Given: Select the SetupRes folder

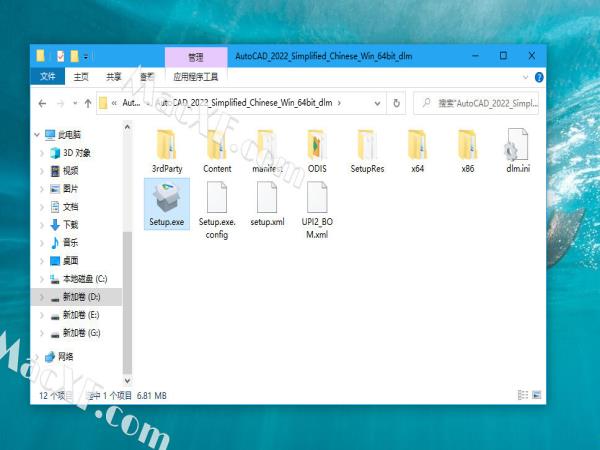Looking at the screenshot, I should click(367, 151).
